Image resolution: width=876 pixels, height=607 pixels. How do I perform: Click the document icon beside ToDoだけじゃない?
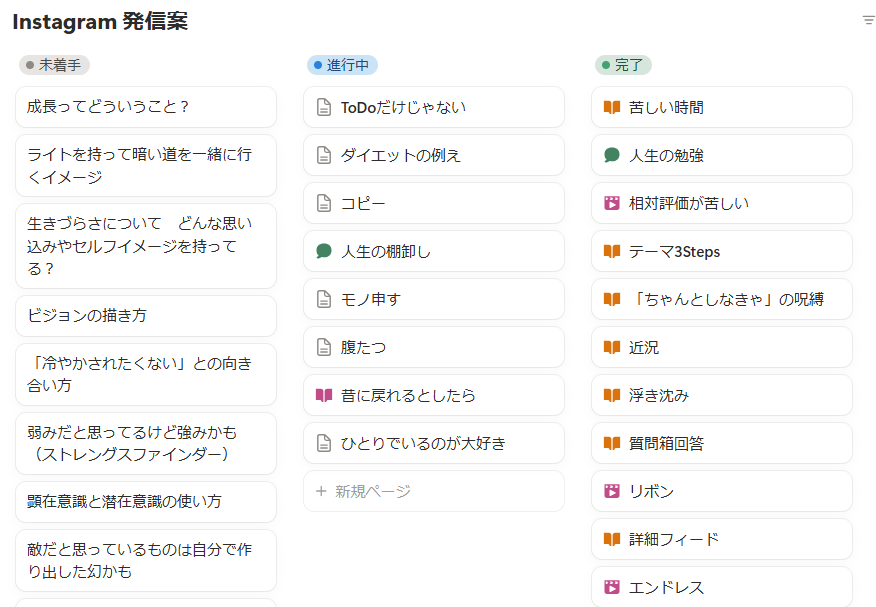323,108
